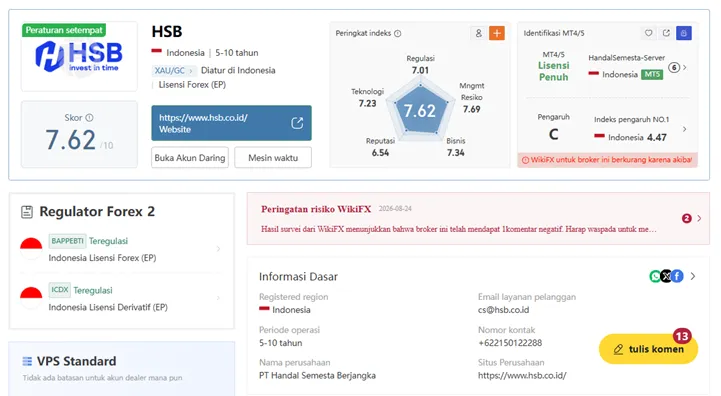Click the Facebook social icon

(x=677, y=276)
